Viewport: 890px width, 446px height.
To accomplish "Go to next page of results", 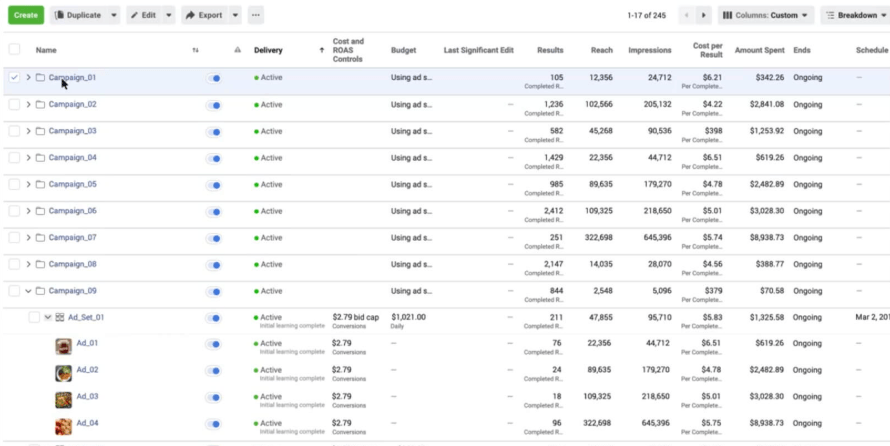I will pos(704,15).
